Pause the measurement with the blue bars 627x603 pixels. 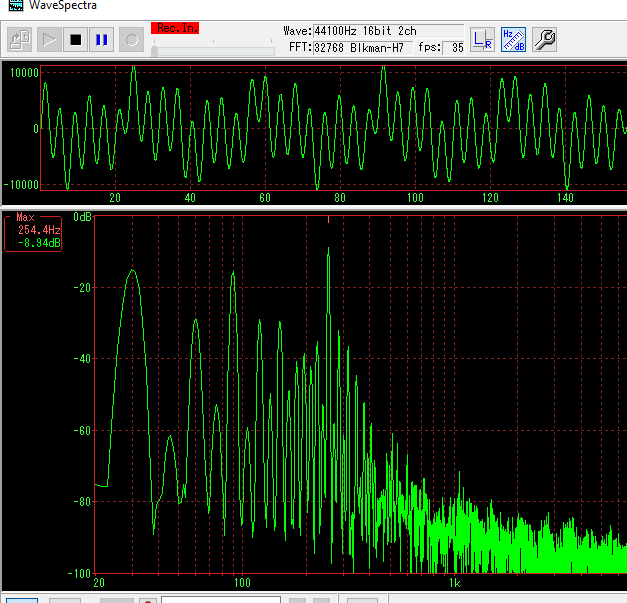click(x=102, y=40)
